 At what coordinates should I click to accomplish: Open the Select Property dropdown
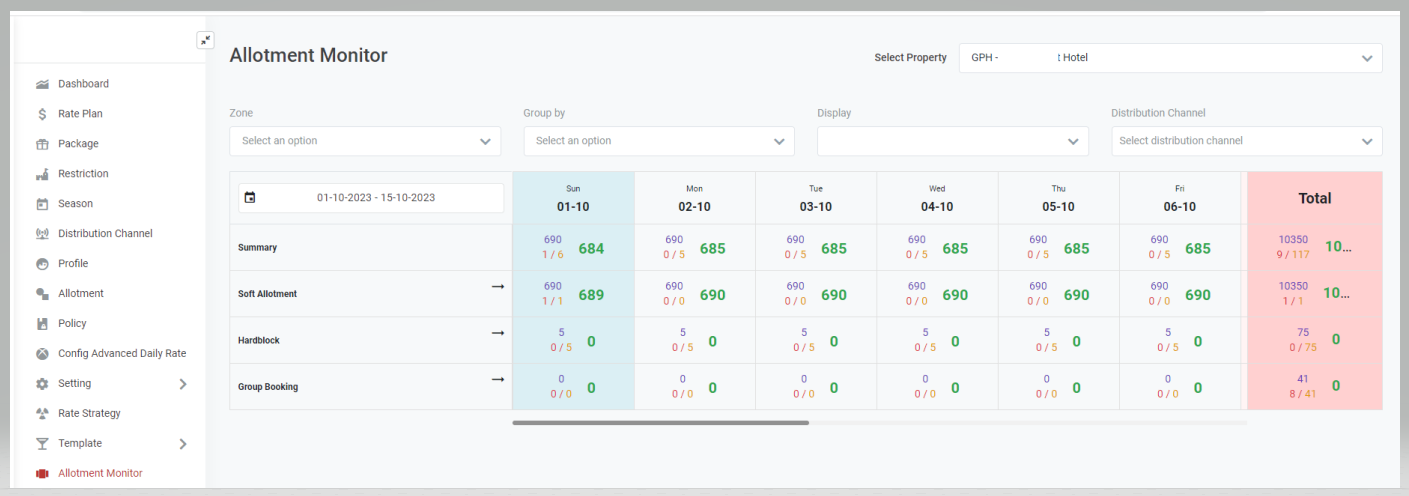[1170, 58]
